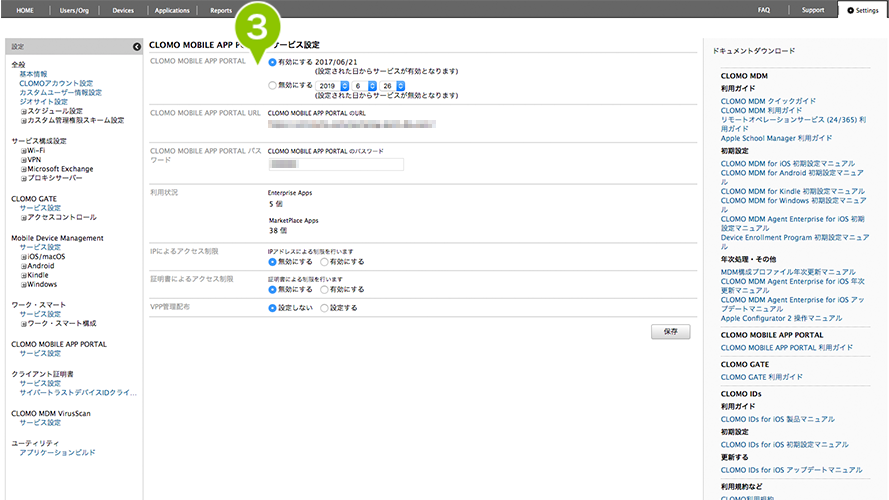Open the year dropdown showing 2019
The width and height of the screenshot is (889, 500).
pyautogui.click(x=332, y=86)
